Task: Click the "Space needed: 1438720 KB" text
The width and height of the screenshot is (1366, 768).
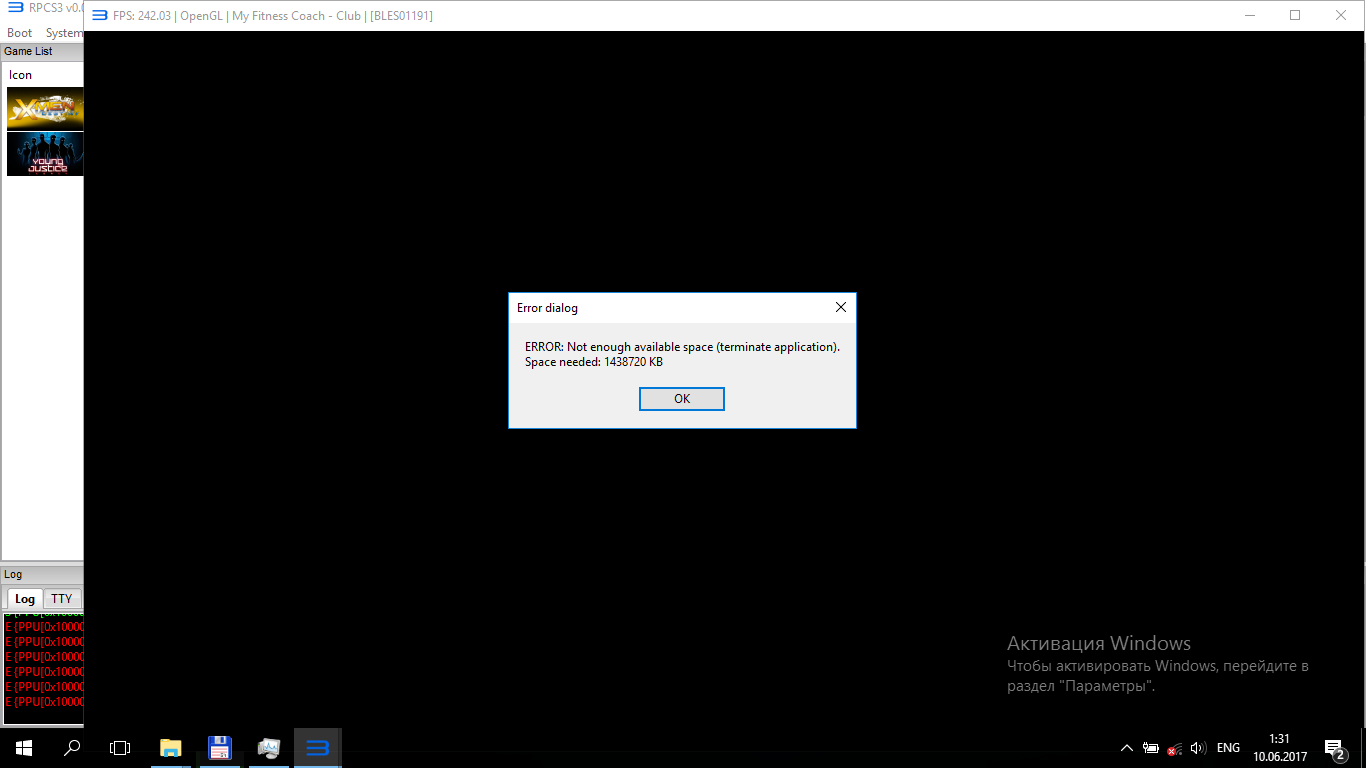Action: coord(594,362)
